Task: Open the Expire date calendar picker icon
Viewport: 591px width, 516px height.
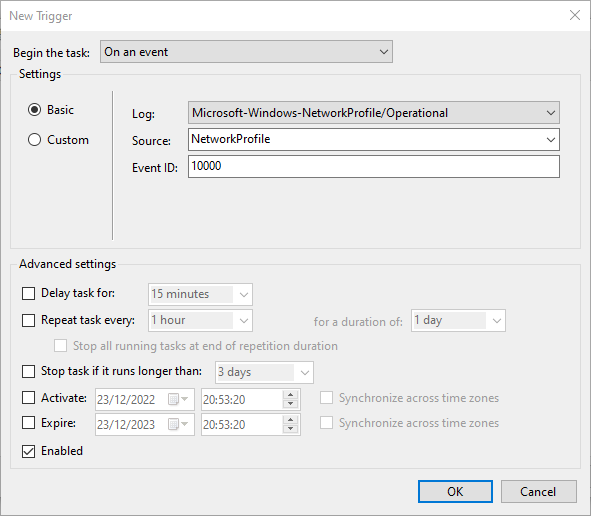Action: (x=178, y=425)
